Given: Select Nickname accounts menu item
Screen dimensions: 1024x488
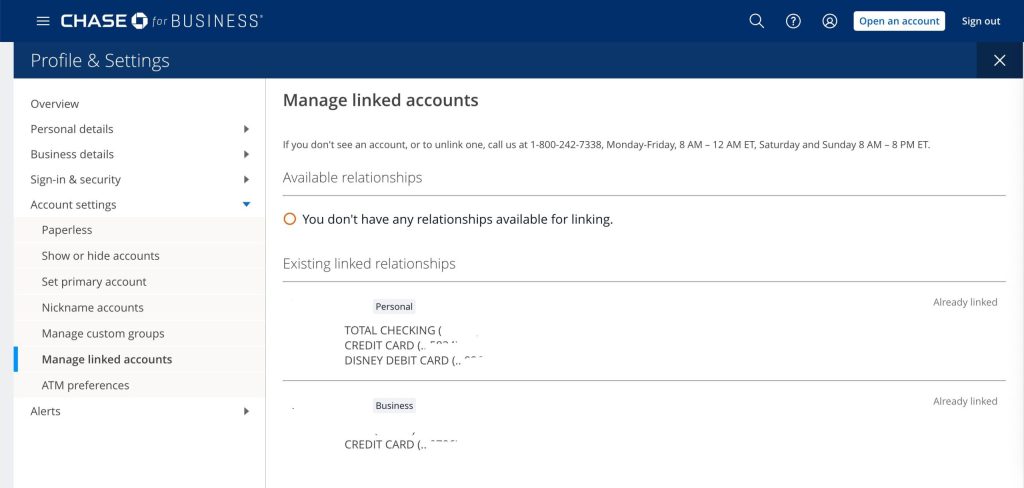Looking at the screenshot, I should coord(92,308).
